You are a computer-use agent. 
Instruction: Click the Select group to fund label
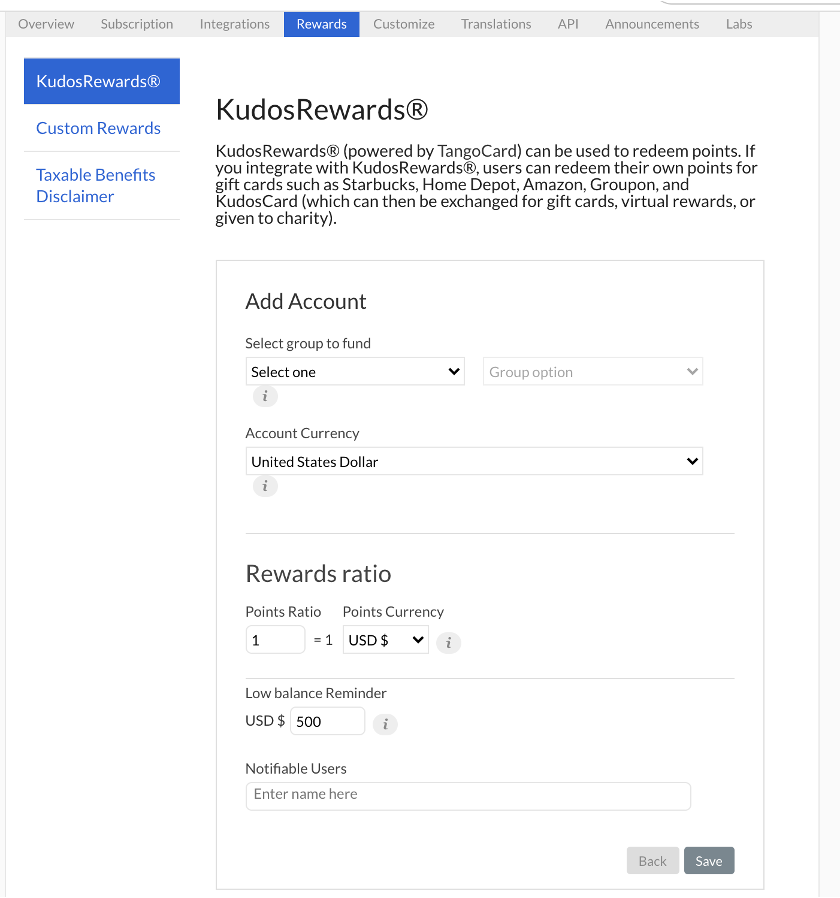[308, 343]
